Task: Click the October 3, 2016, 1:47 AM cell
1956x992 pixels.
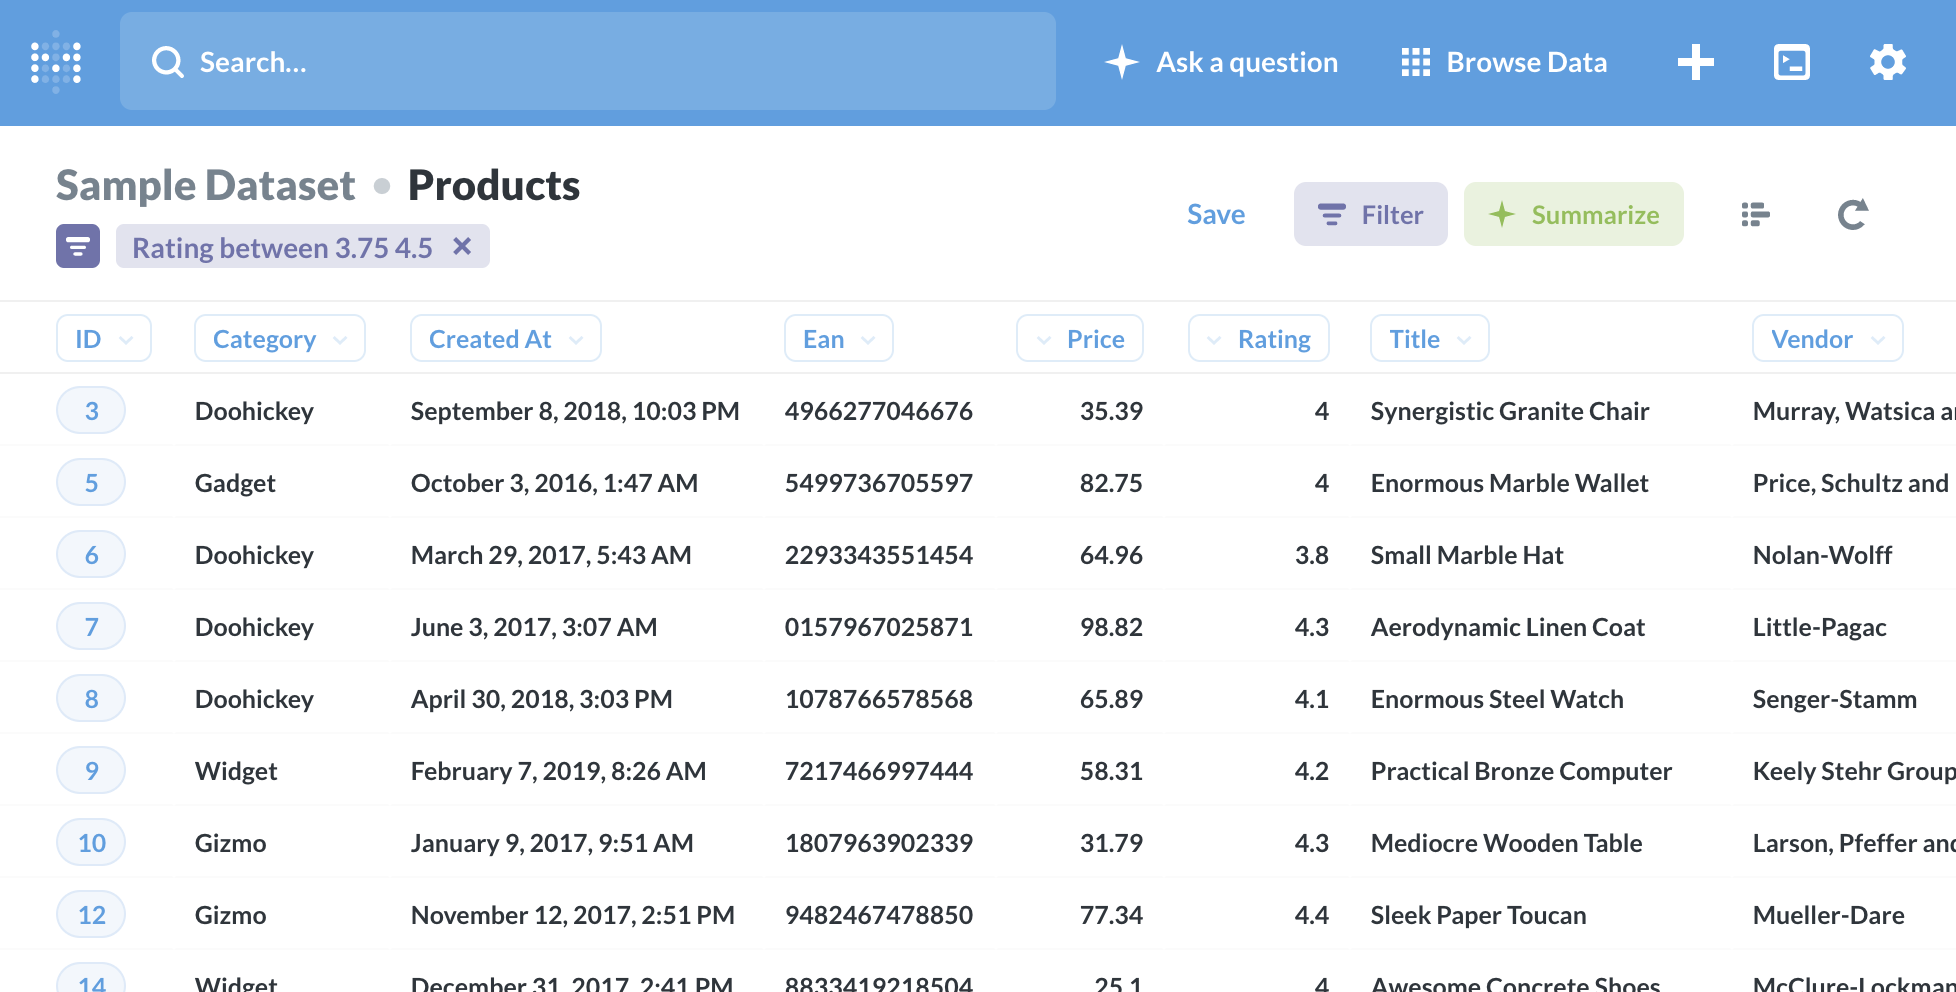Action: (555, 483)
